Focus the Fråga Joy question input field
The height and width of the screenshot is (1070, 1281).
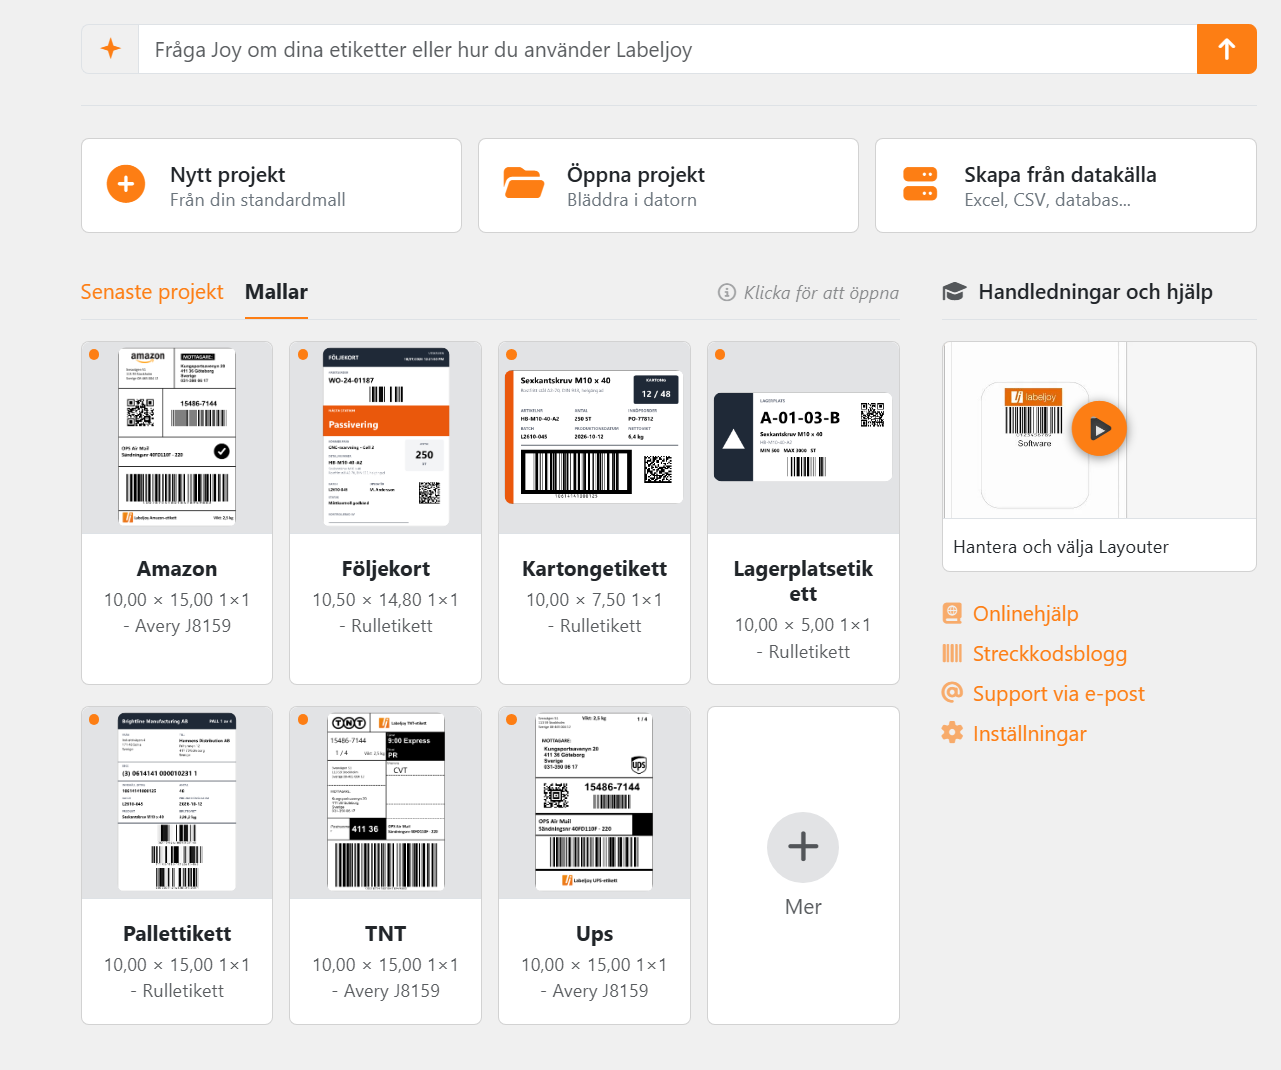(x=668, y=49)
